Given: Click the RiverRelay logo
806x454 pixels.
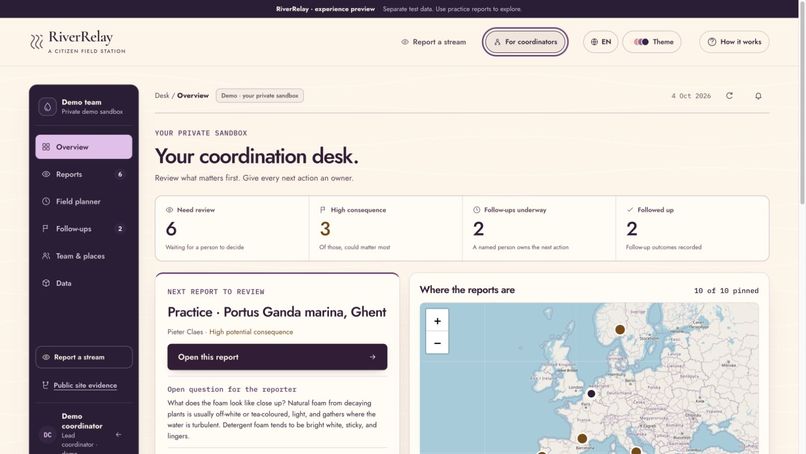Looking at the screenshot, I should point(78,42).
